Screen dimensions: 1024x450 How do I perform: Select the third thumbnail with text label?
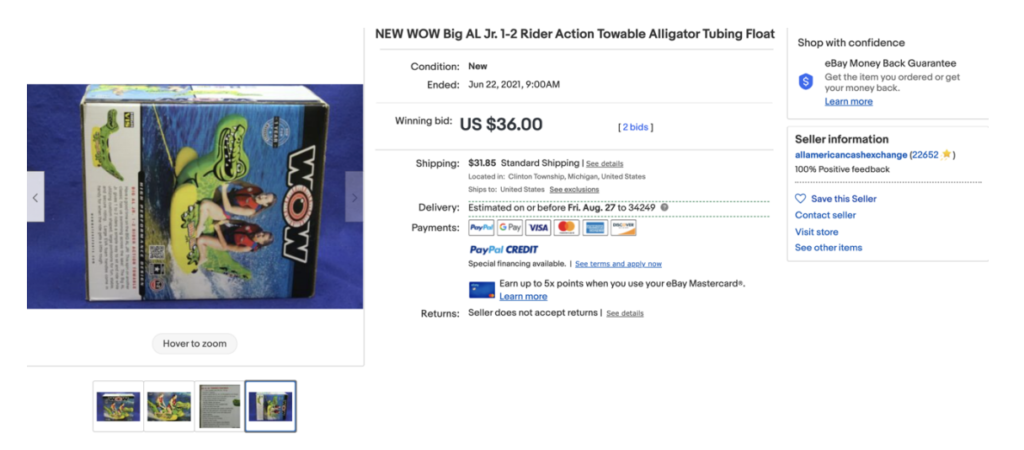[x=219, y=406]
